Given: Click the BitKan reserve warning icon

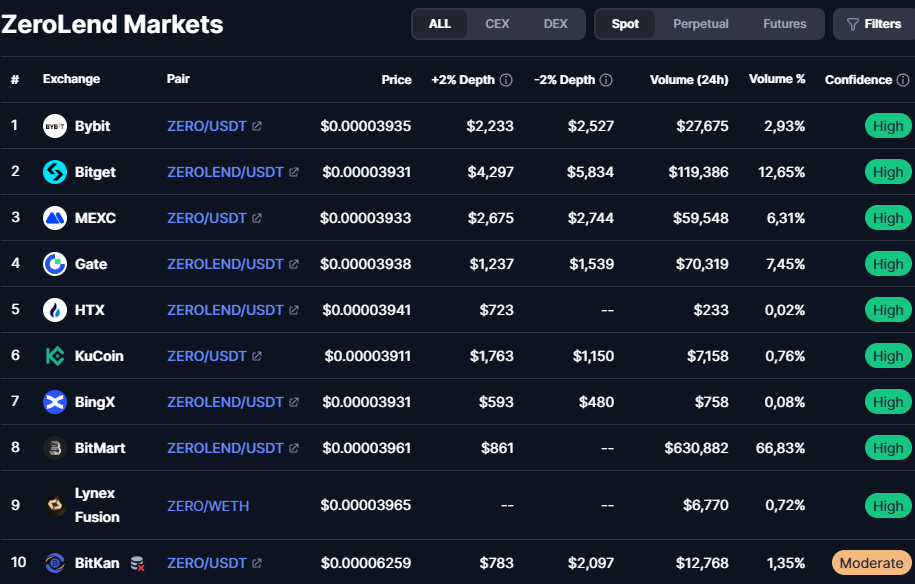Looking at the screenshot, I should click(x=137, y=564).
